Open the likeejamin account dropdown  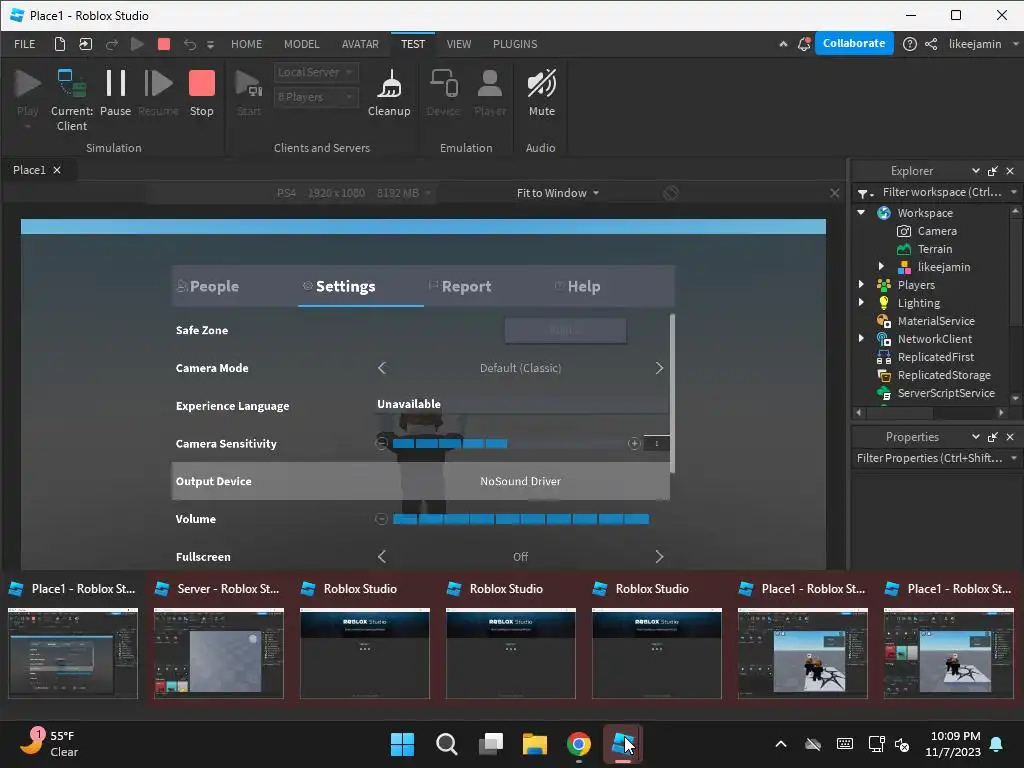(982, 44)
